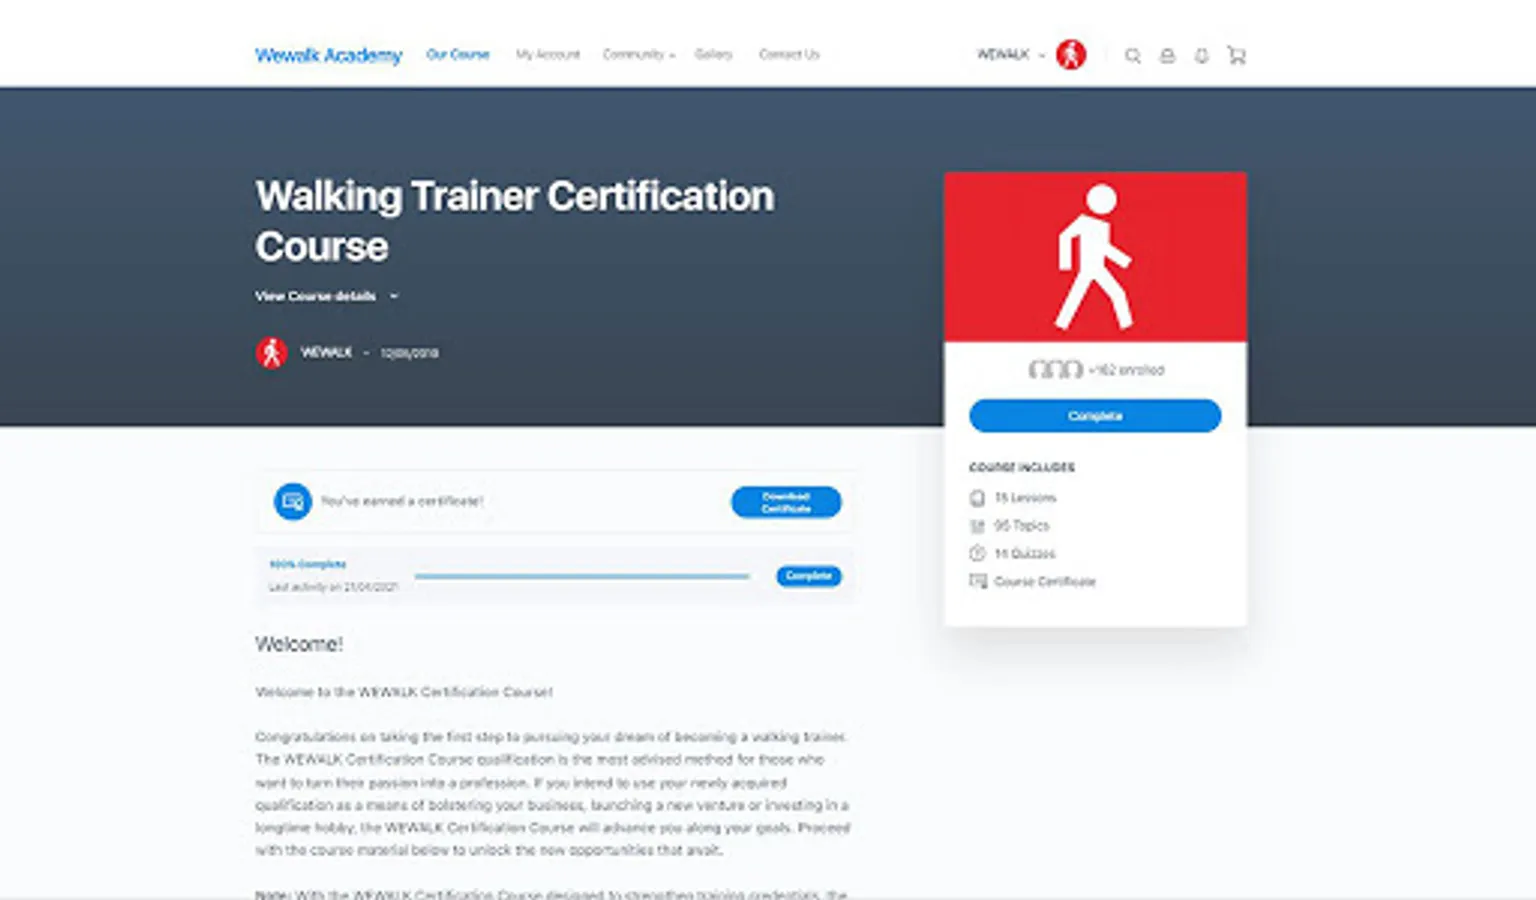Go to Our Course menu item
This screenshot has height=900, width=1536.
(458, 54)
